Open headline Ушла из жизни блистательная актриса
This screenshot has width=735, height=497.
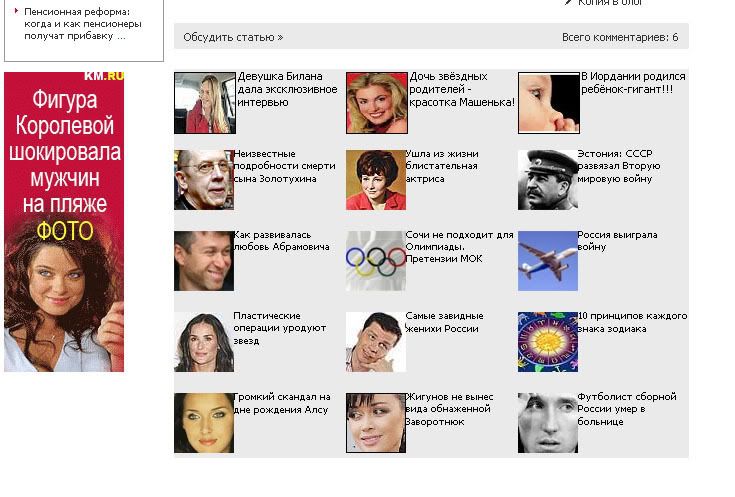point(442,166)
